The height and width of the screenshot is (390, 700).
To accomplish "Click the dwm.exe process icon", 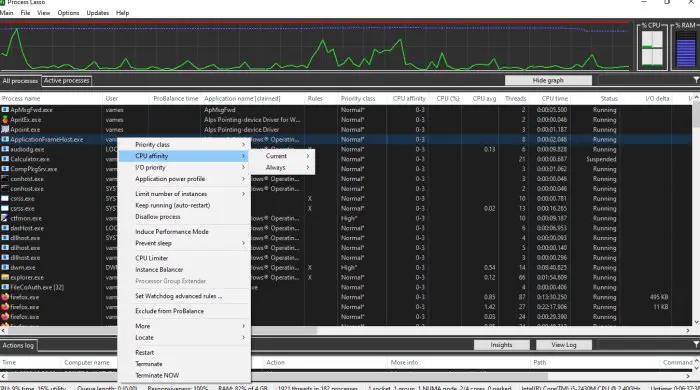I will pos(5,267).
